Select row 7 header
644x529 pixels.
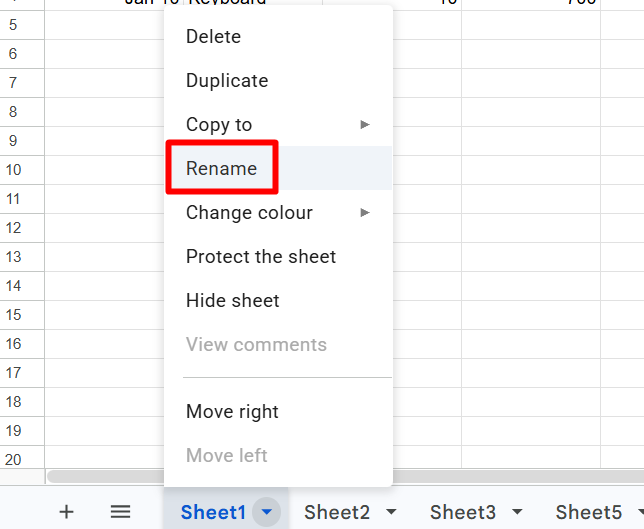pyautogui.click(x=22, y=83)
